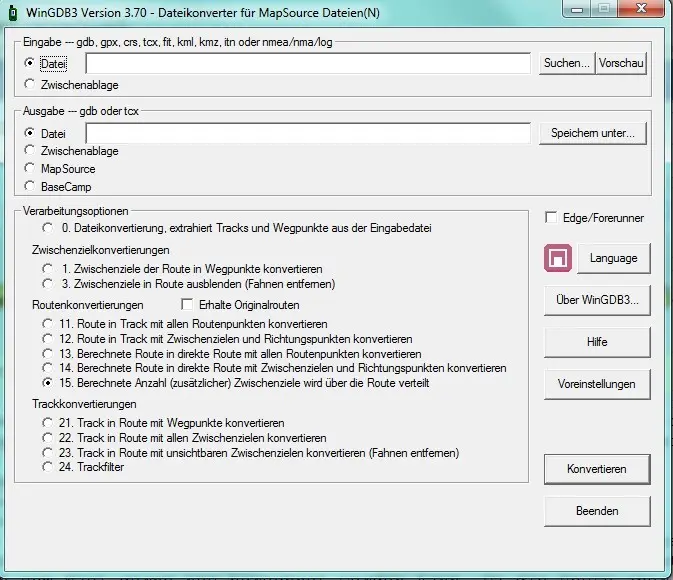Select option 23 unsichtbaren Zwischenzielen
This screenshot has height=580, width=673.
click(x=47, y=452)
